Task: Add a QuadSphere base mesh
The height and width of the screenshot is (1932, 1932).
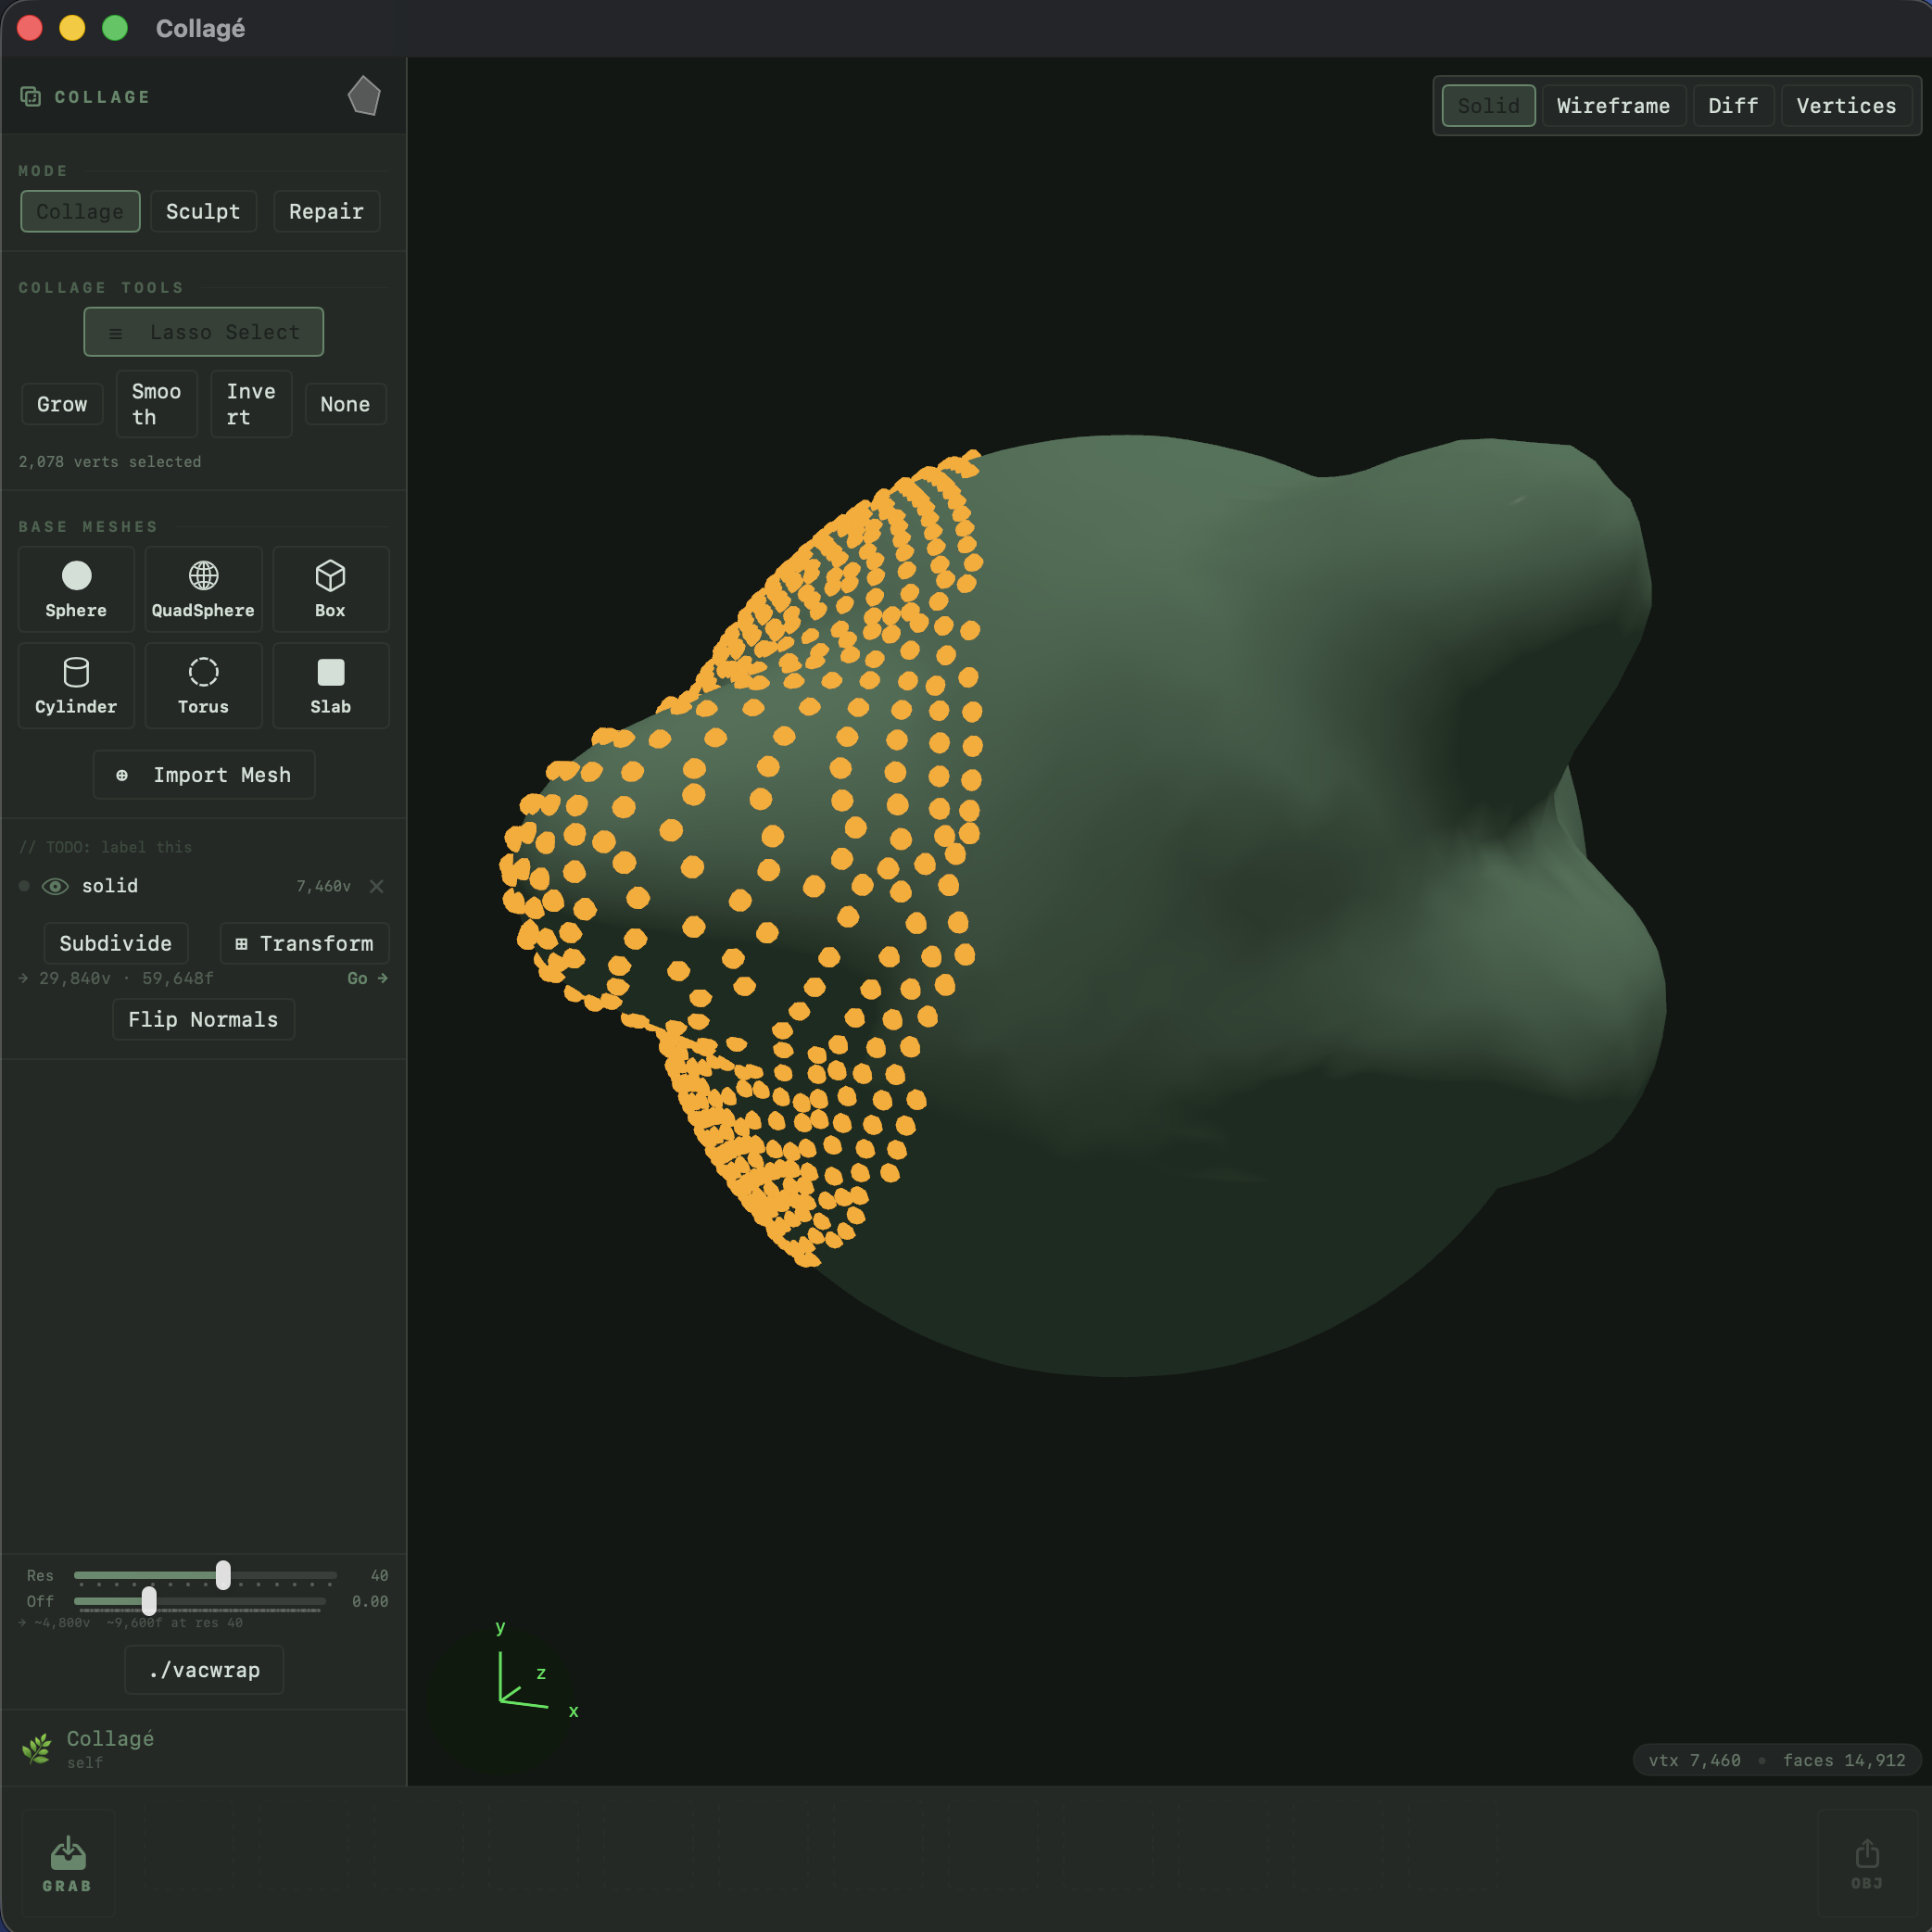Action: point(203,589)
